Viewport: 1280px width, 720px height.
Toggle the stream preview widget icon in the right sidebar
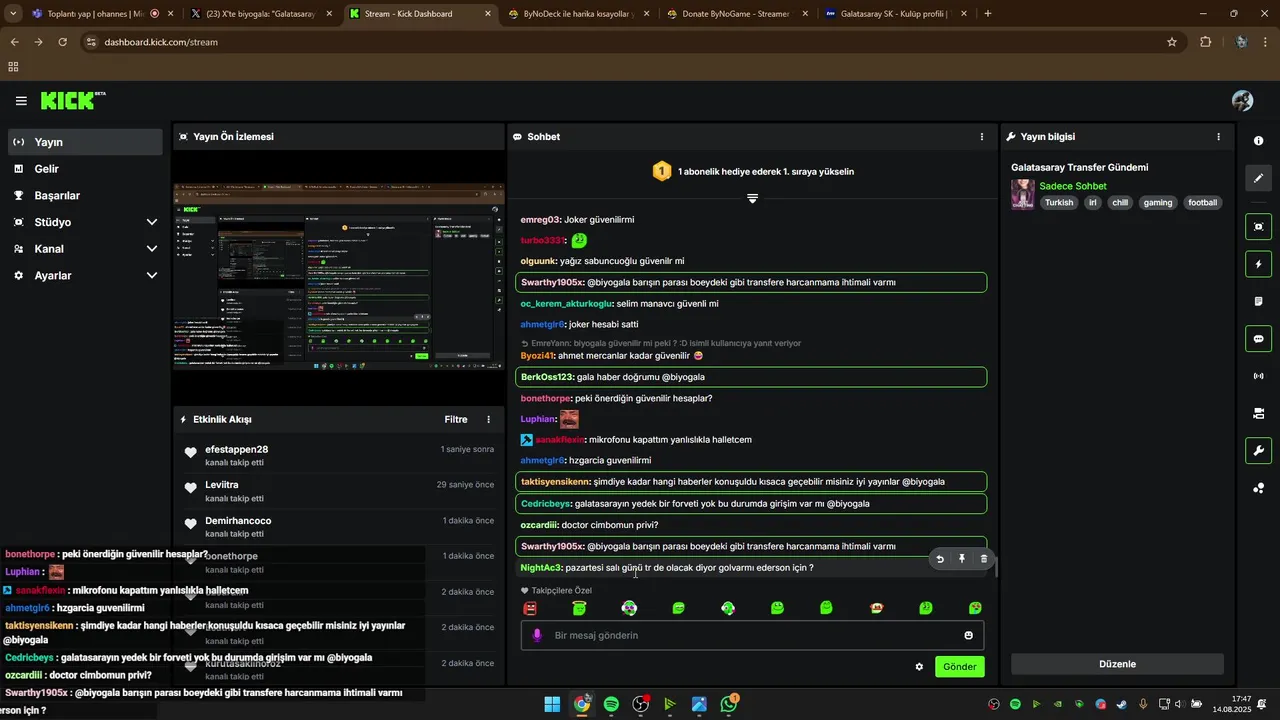[1258, 227]
